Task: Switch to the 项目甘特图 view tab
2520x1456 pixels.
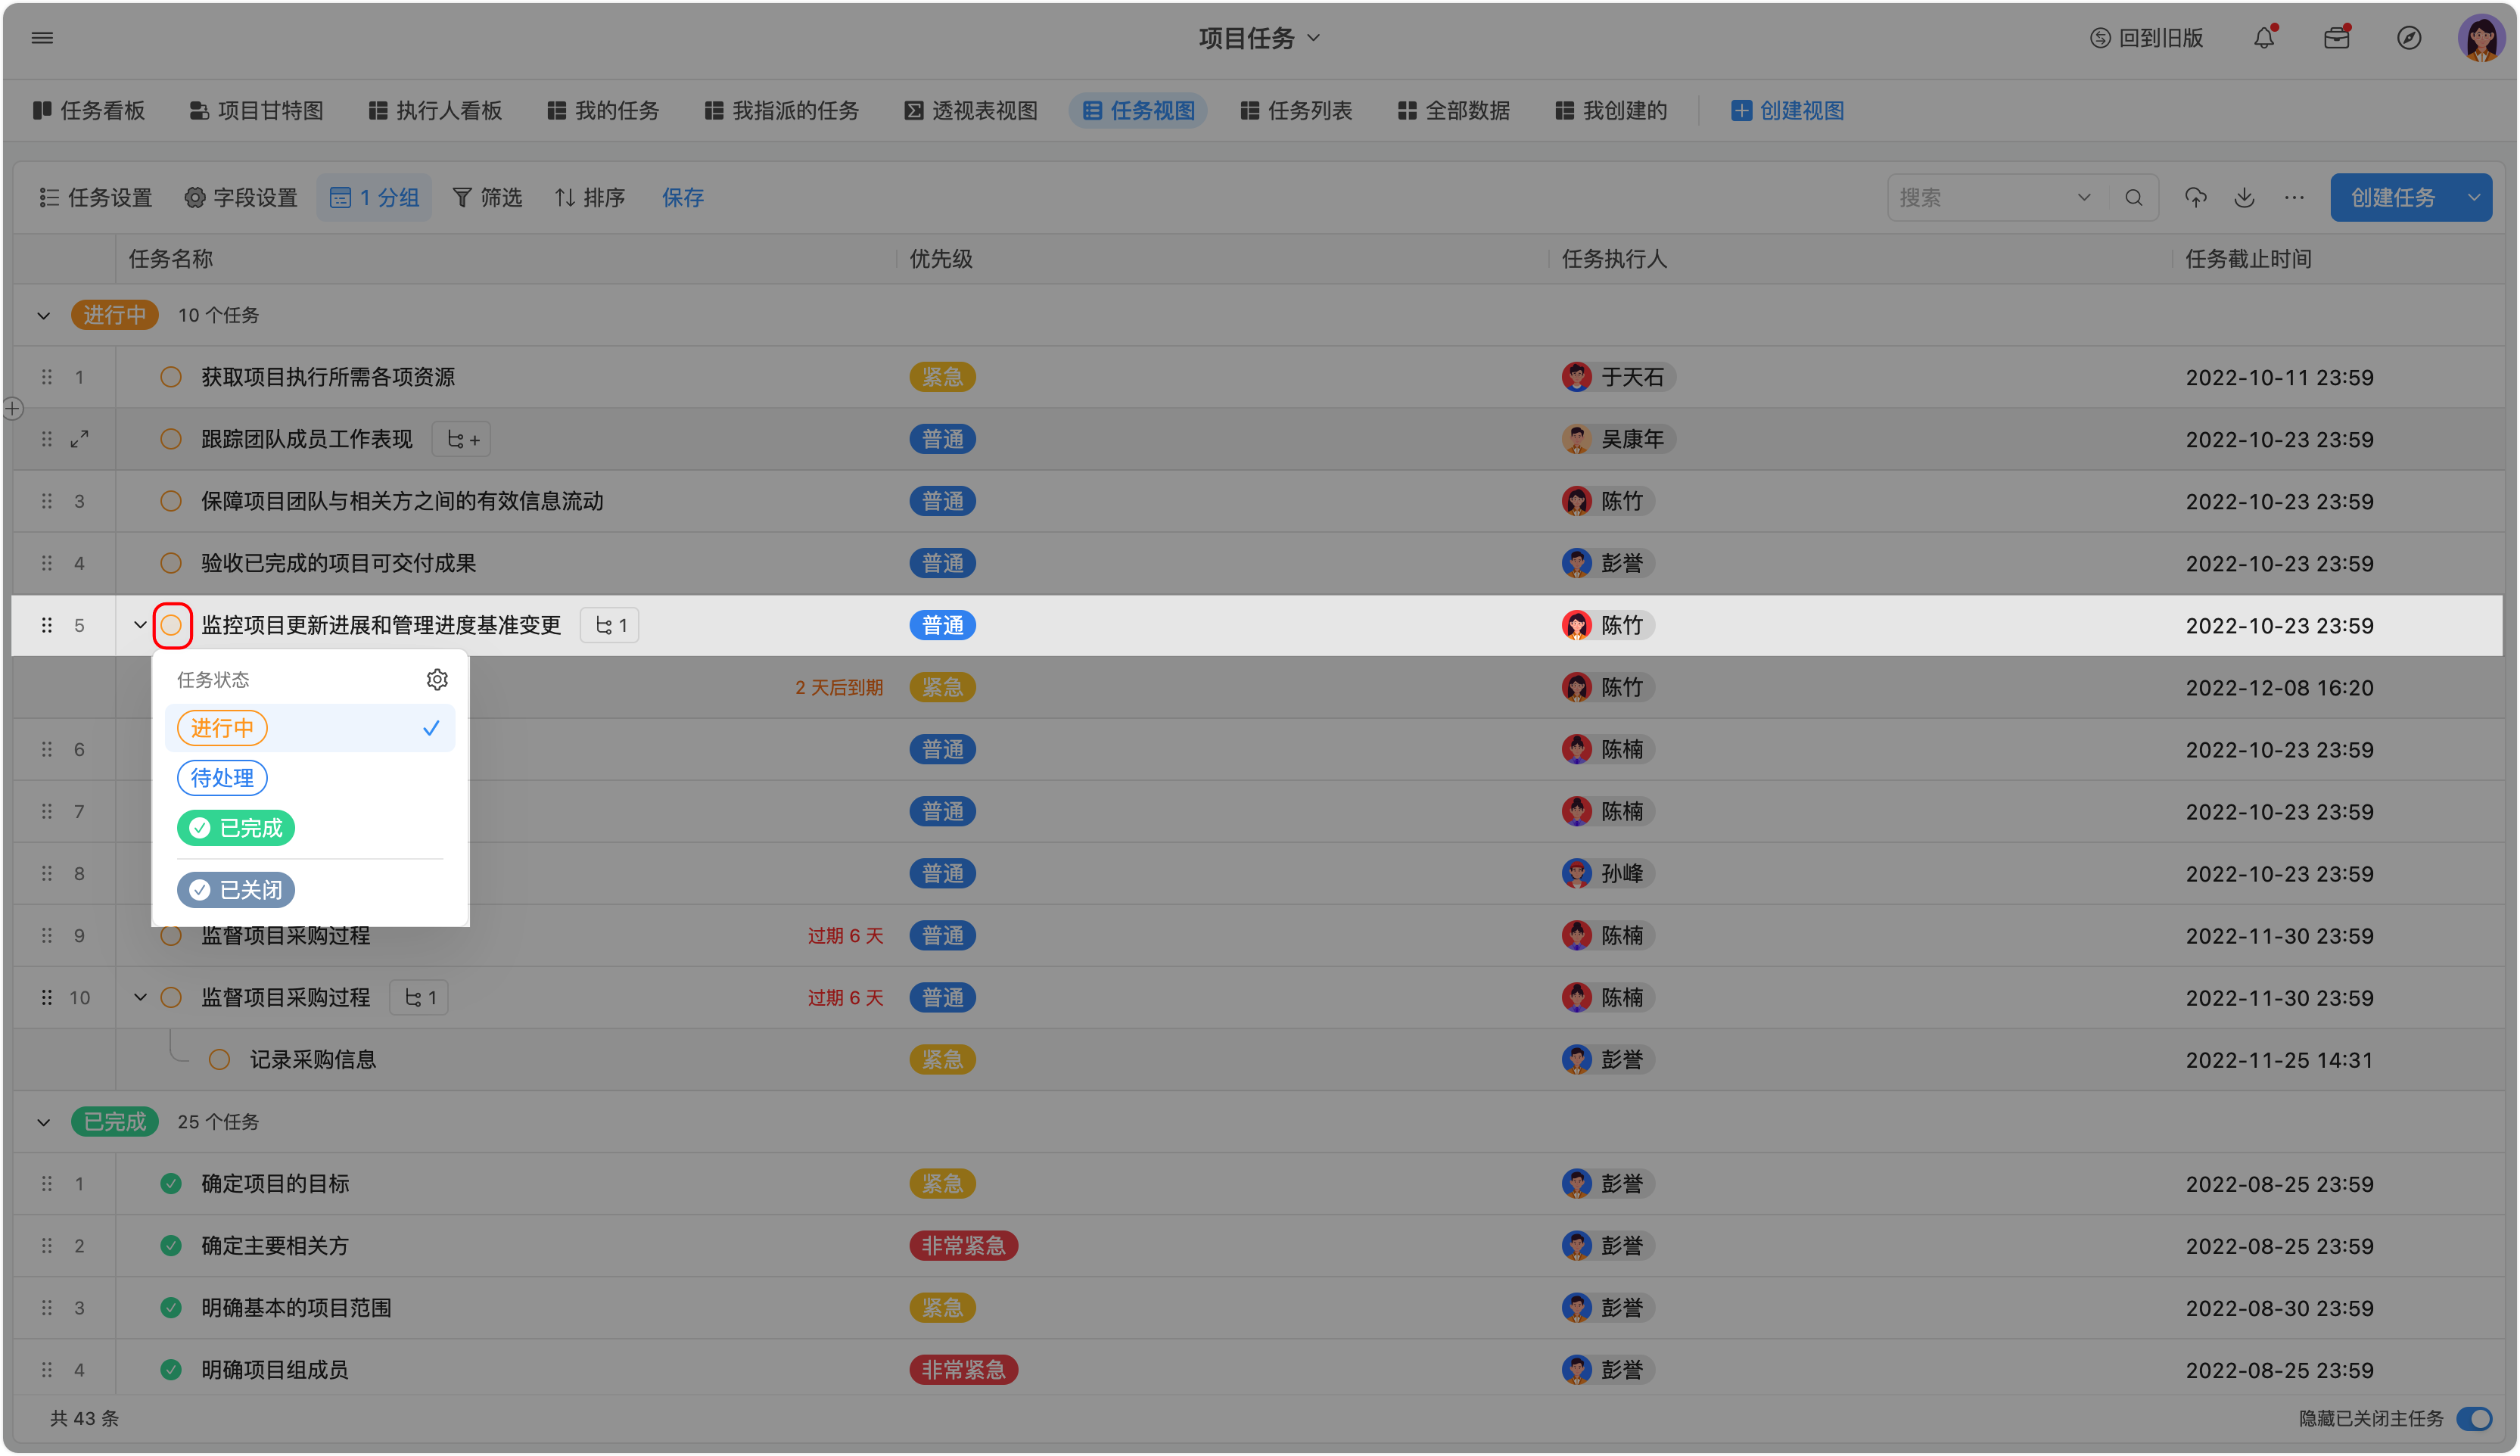Action: click(x=257, y=111)
